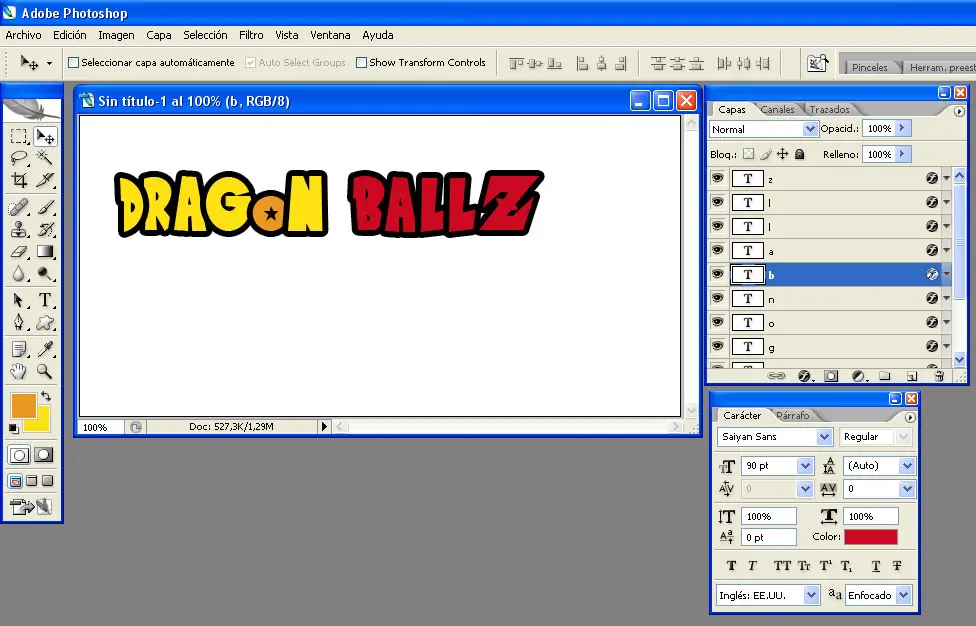Swap foreground and background colors
The height and width of the screenshot is (626, 976).
[x=46, y=396]
